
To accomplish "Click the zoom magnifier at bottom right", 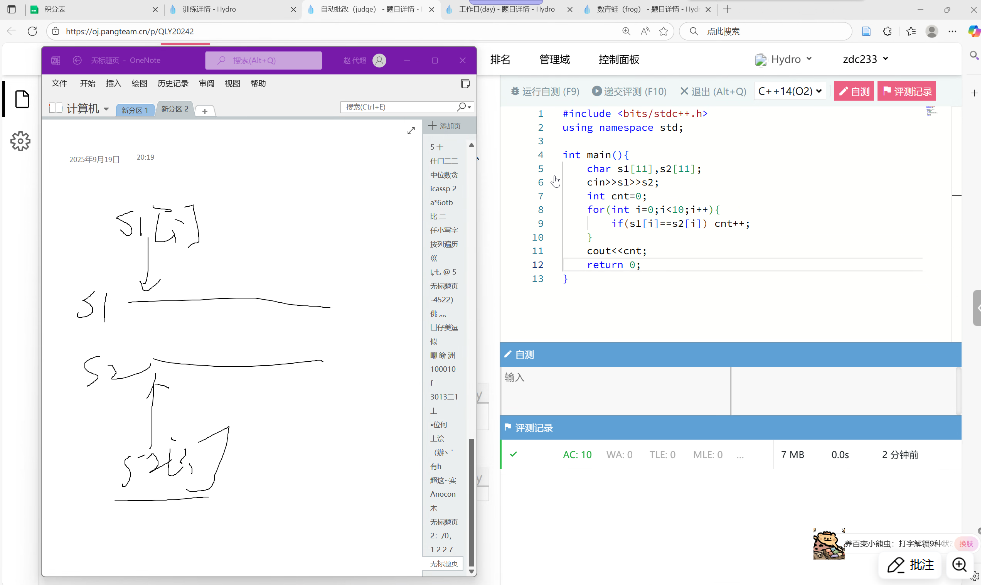I will click(x=960, y=565).
